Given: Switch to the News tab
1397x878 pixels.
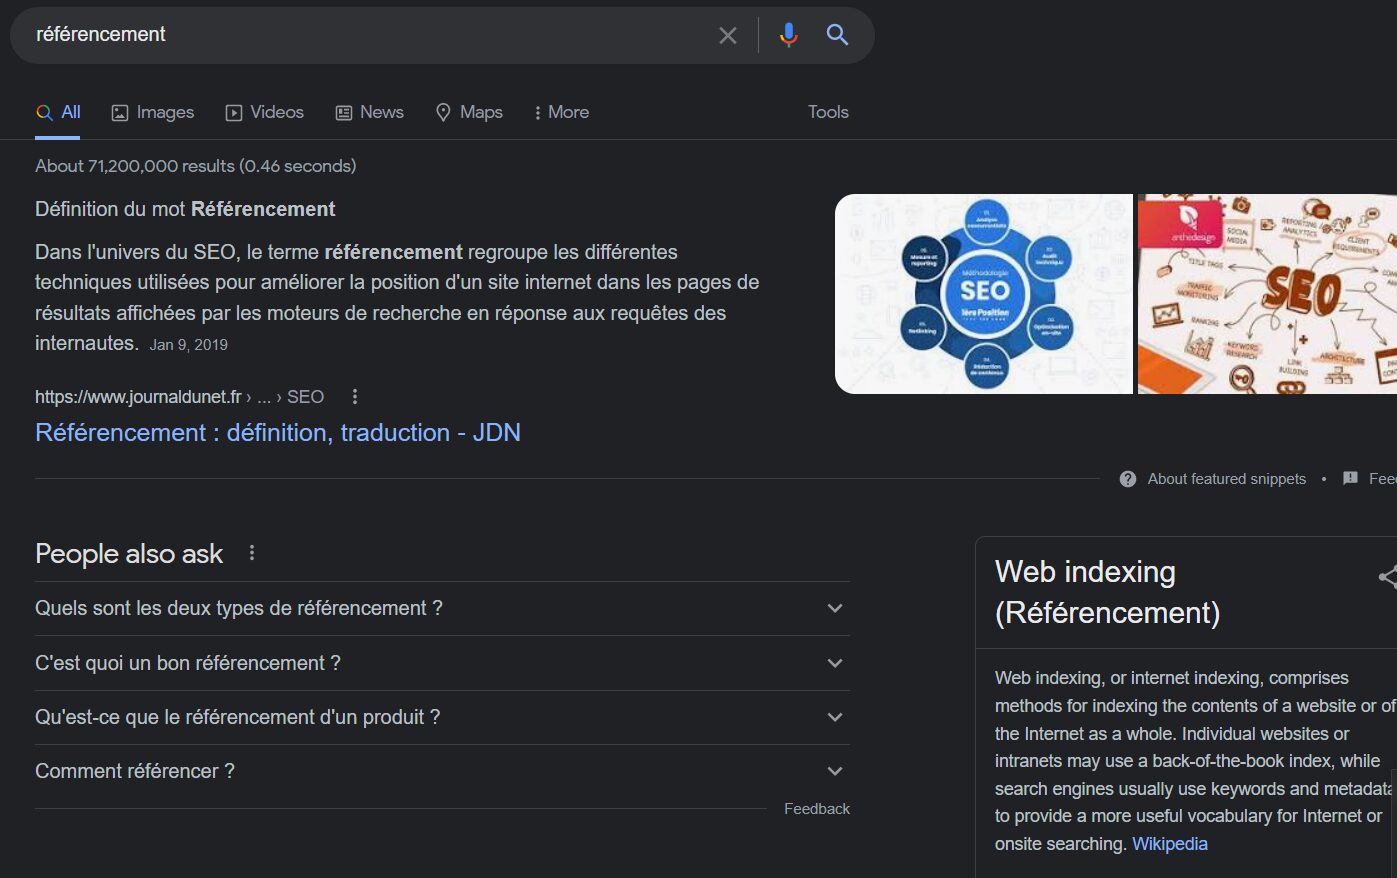Looking at the screenshot, I should pyautogui.click(x=369, y=112).
